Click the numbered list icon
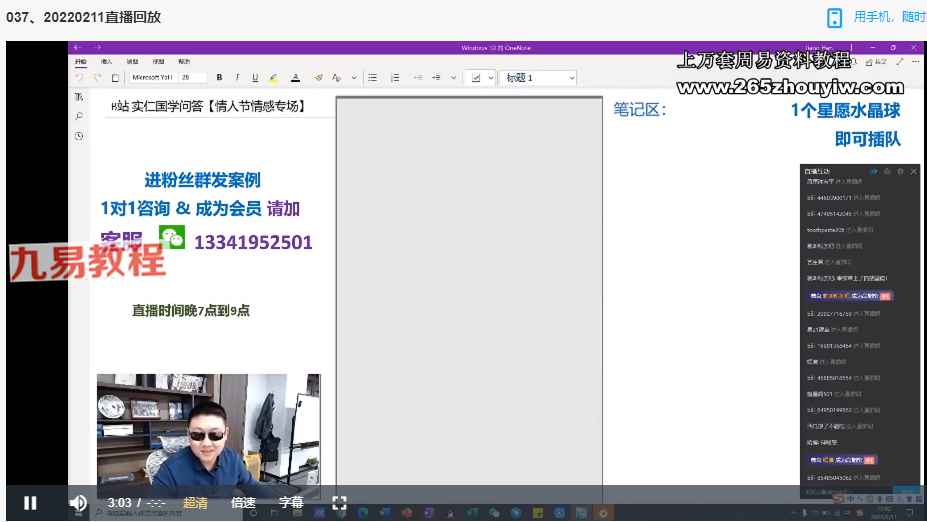The image size is (927, 522). (395, 77)
